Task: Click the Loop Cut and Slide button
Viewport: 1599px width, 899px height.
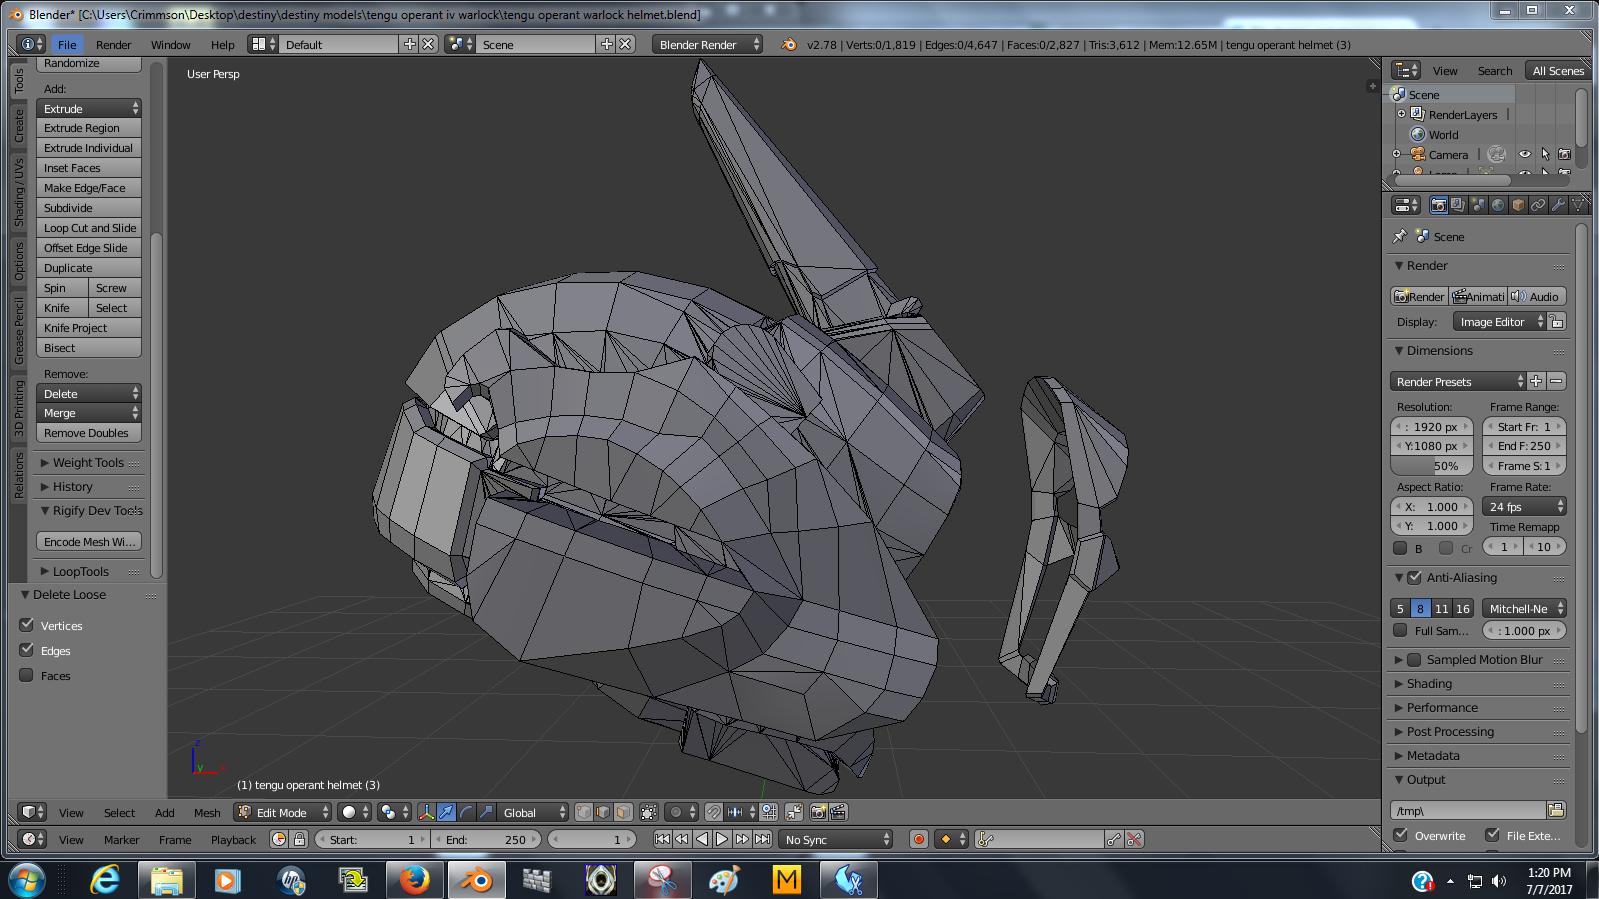Action: (89, 228)
